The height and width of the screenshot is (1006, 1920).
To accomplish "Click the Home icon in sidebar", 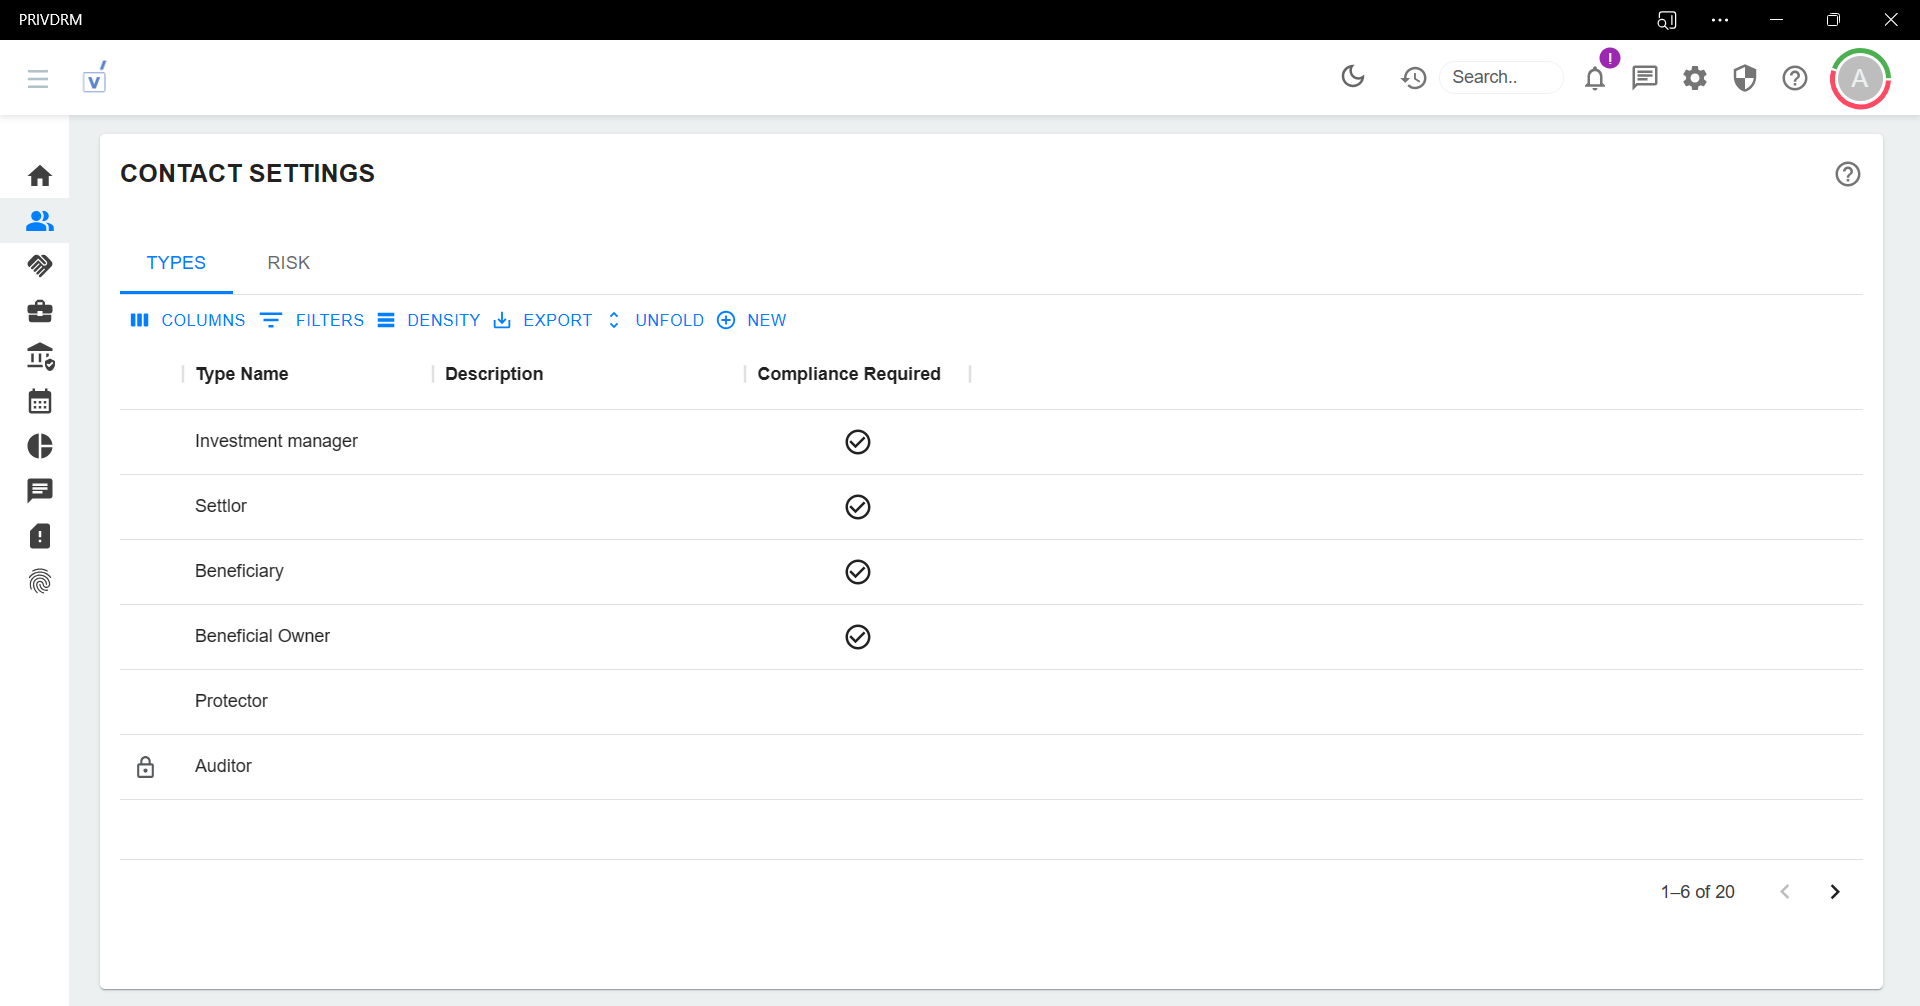I will 40,176.
